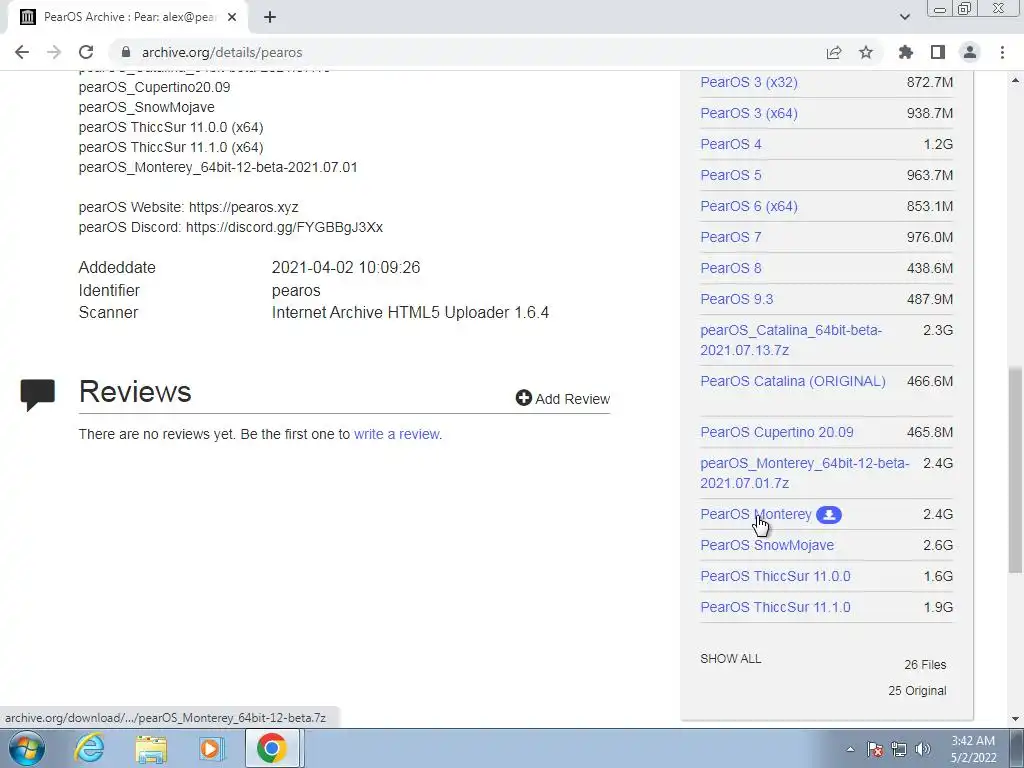Expand the tab search chevron
Image resolution: width=1024 pixels, height=768 pixels.
(x=904, y=17)
